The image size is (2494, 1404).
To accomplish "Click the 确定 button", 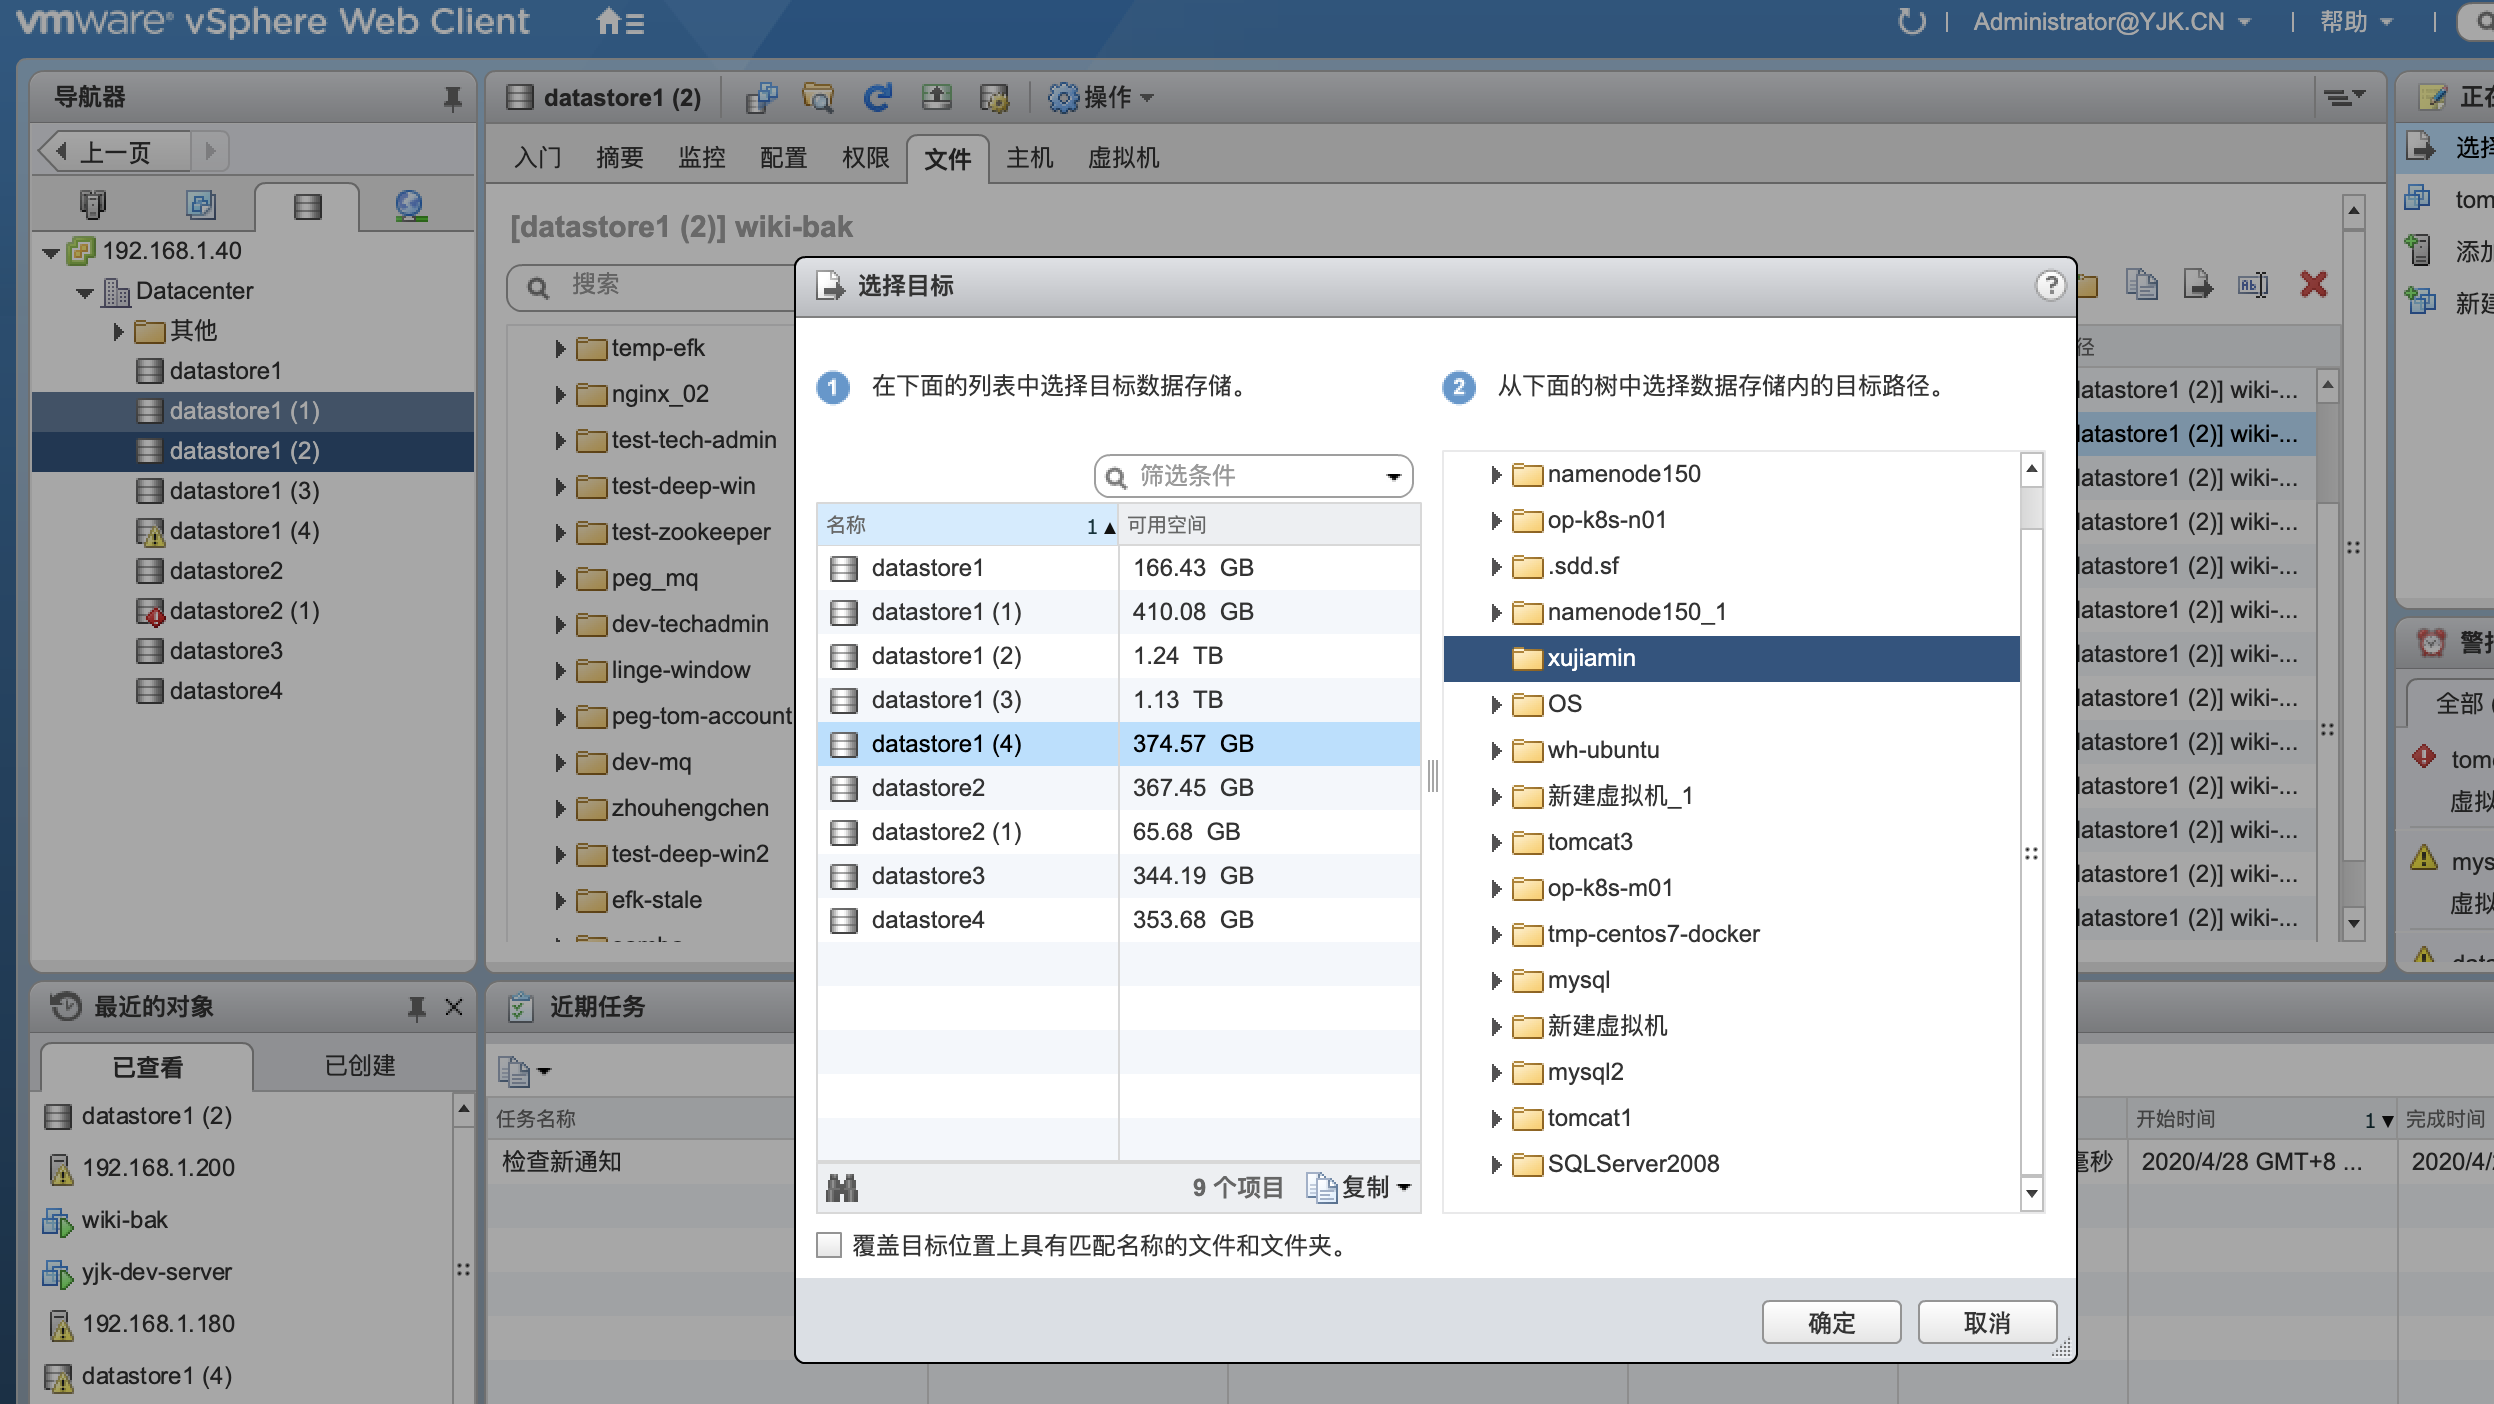I will click(x=1830, y=1323).
